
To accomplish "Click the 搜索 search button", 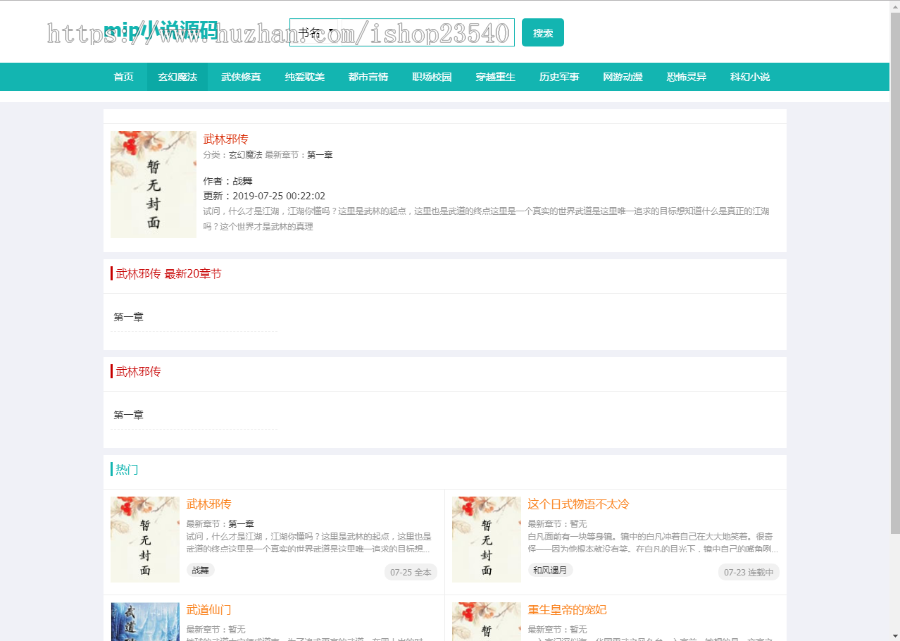I will 542,32.
